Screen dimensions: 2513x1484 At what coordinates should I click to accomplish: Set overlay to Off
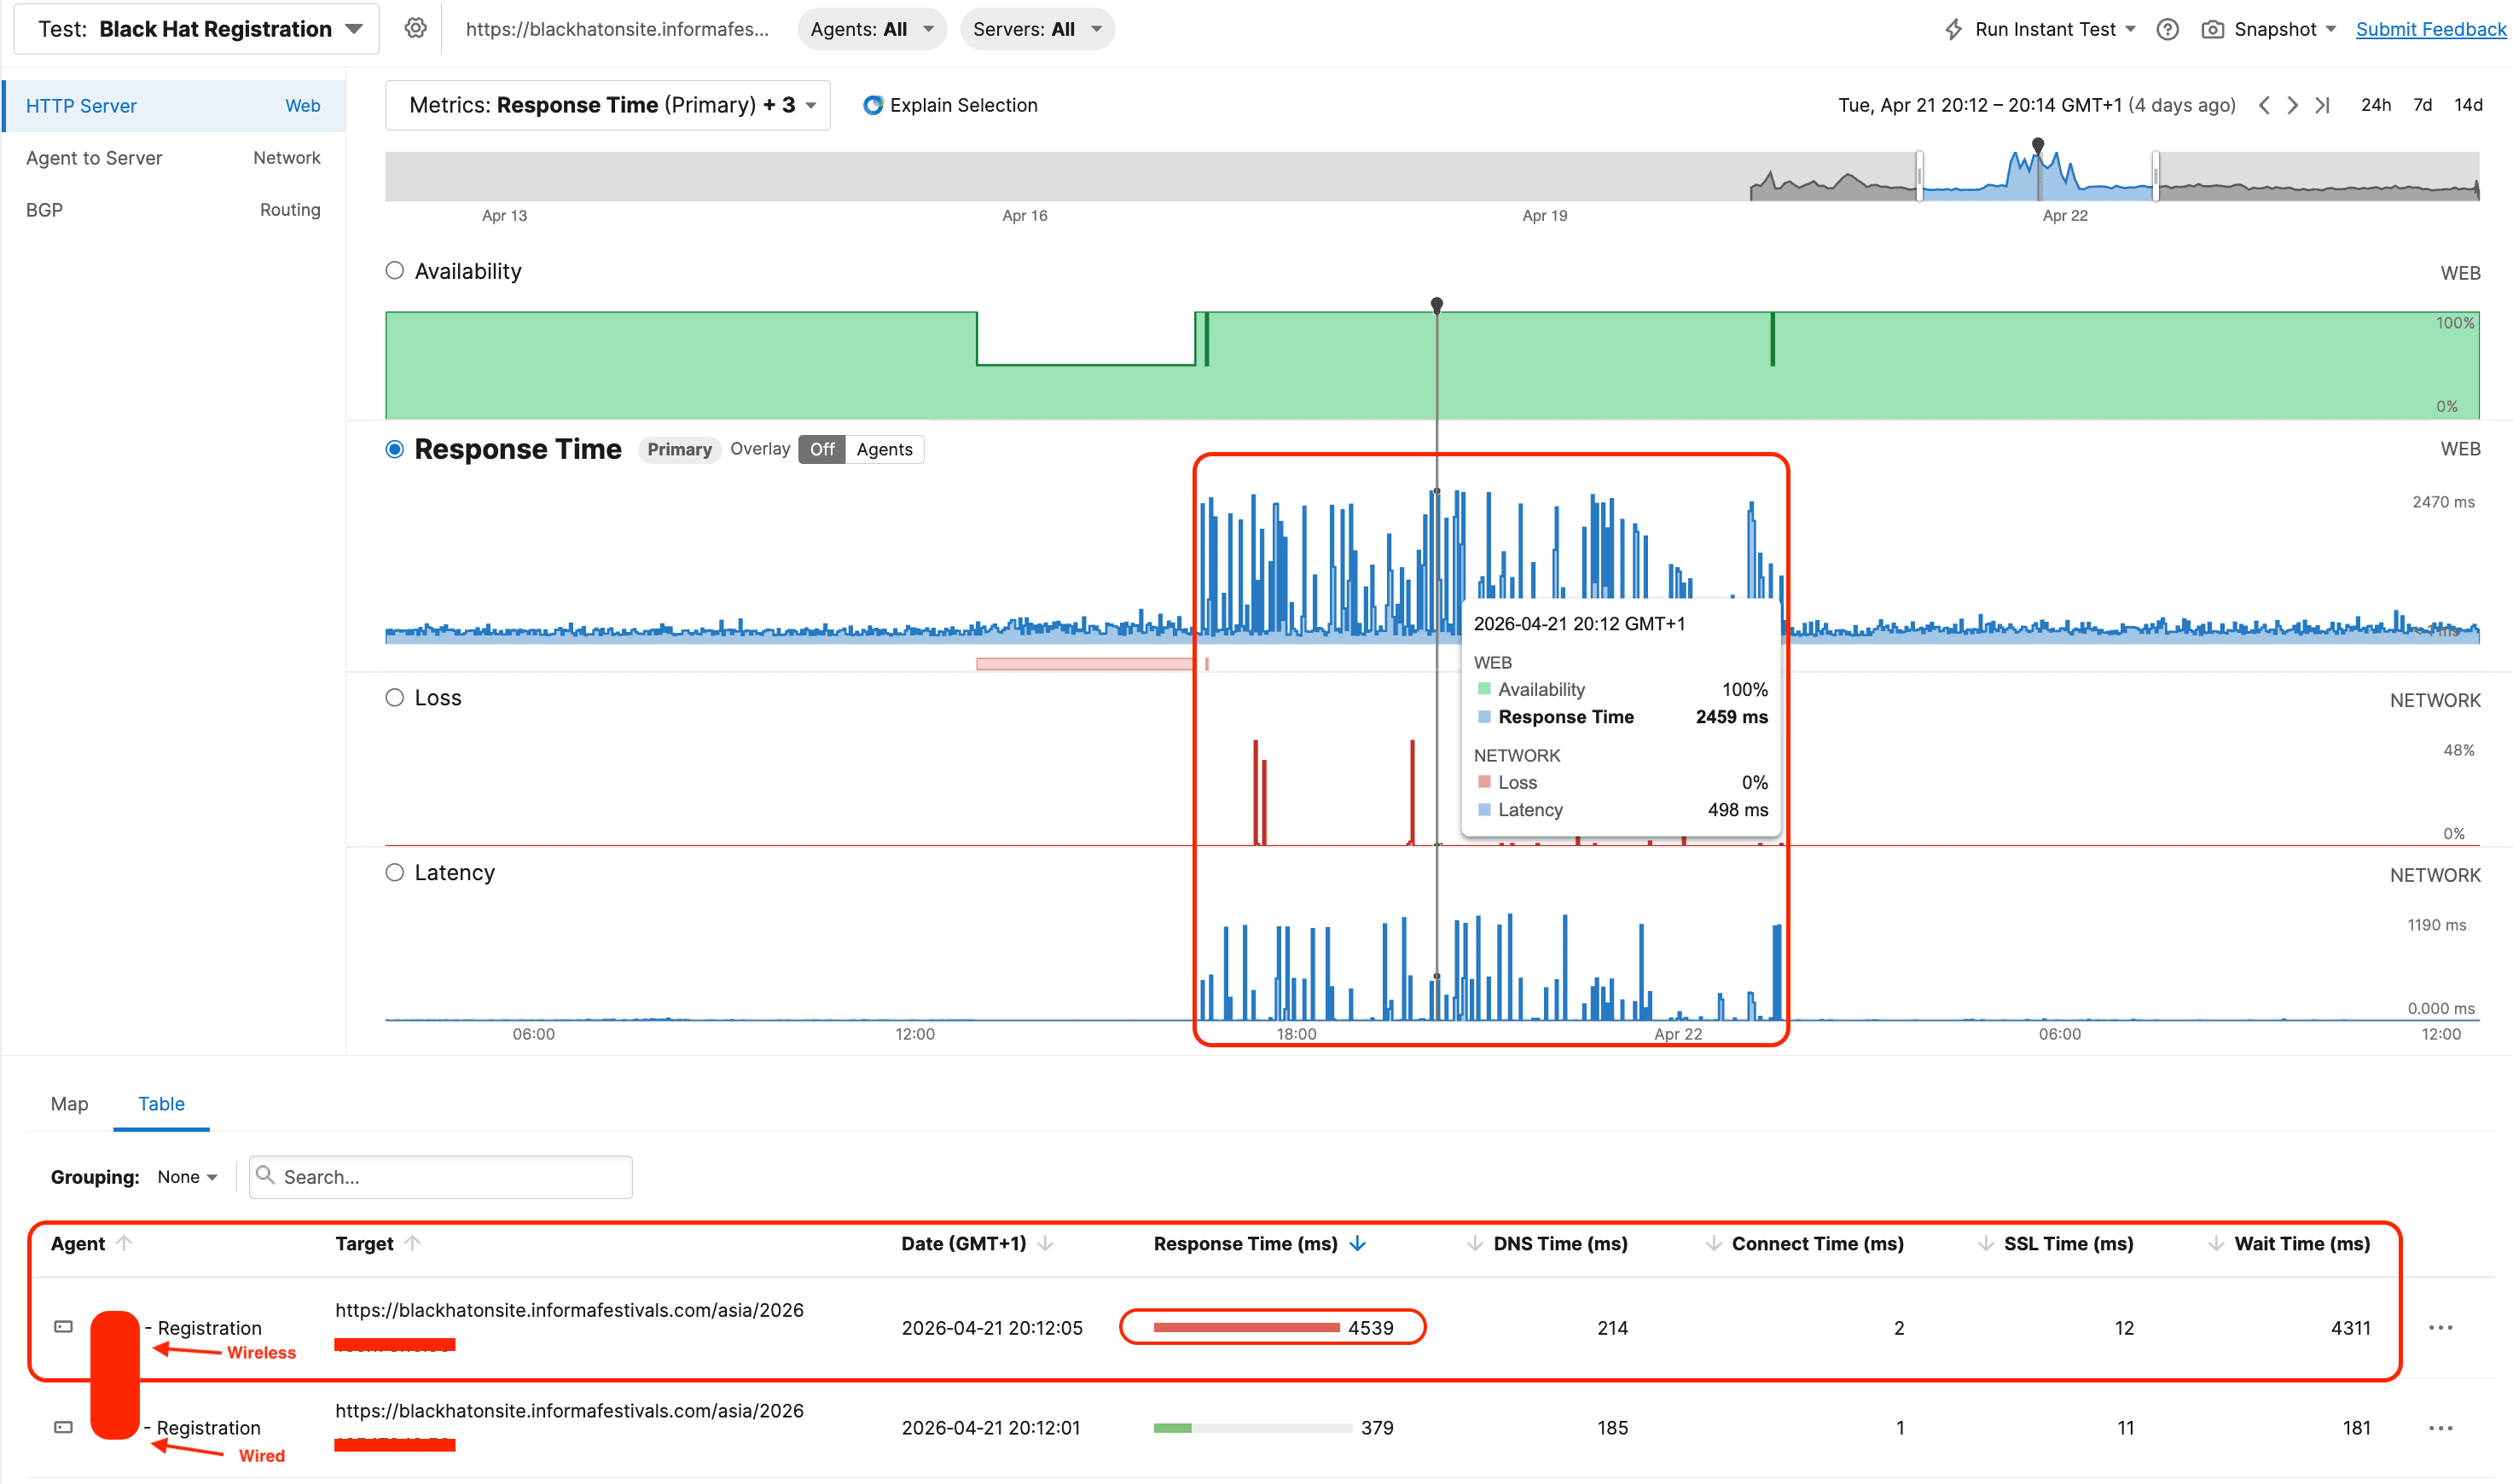tap(822, 449)
